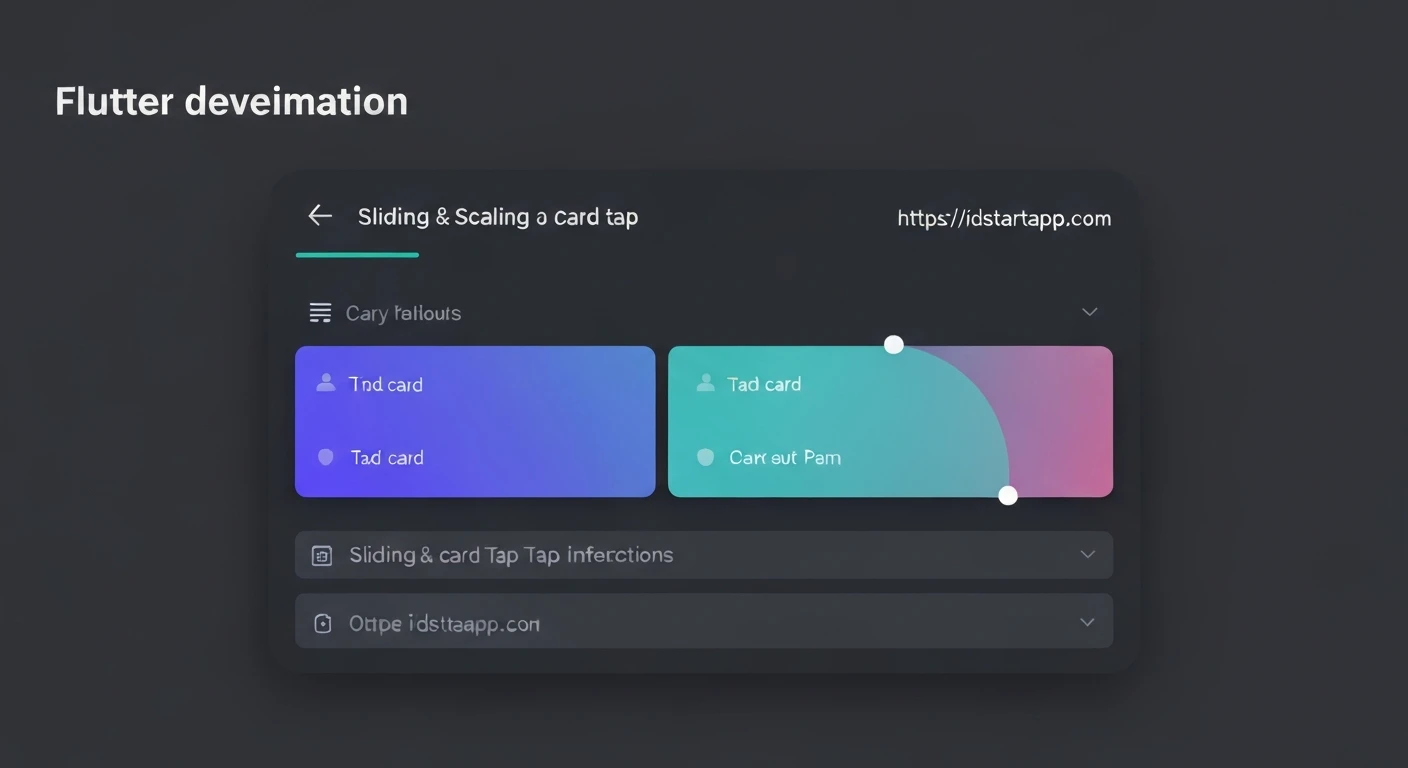Viewport: 1408px width, 768px height.
Task: Click the list icon beside Cary fallouts
Action: [x=320, y=313]
